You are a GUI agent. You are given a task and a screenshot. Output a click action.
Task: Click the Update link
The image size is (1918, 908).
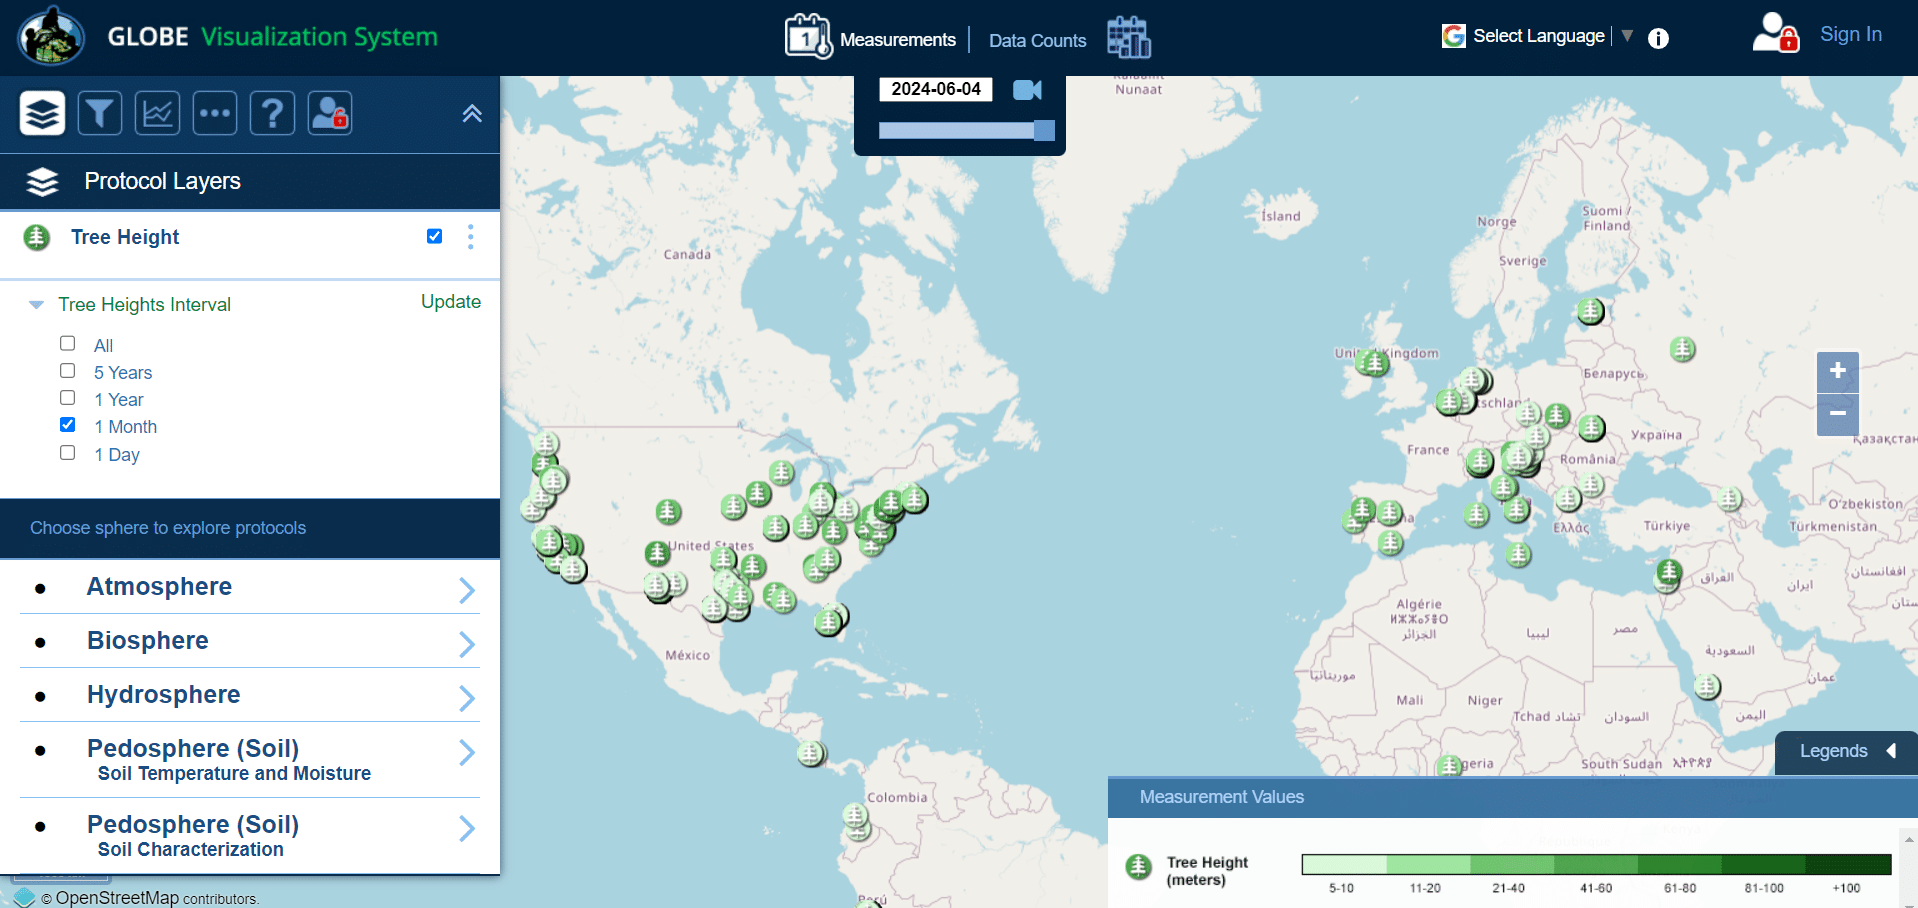point(450,302)
